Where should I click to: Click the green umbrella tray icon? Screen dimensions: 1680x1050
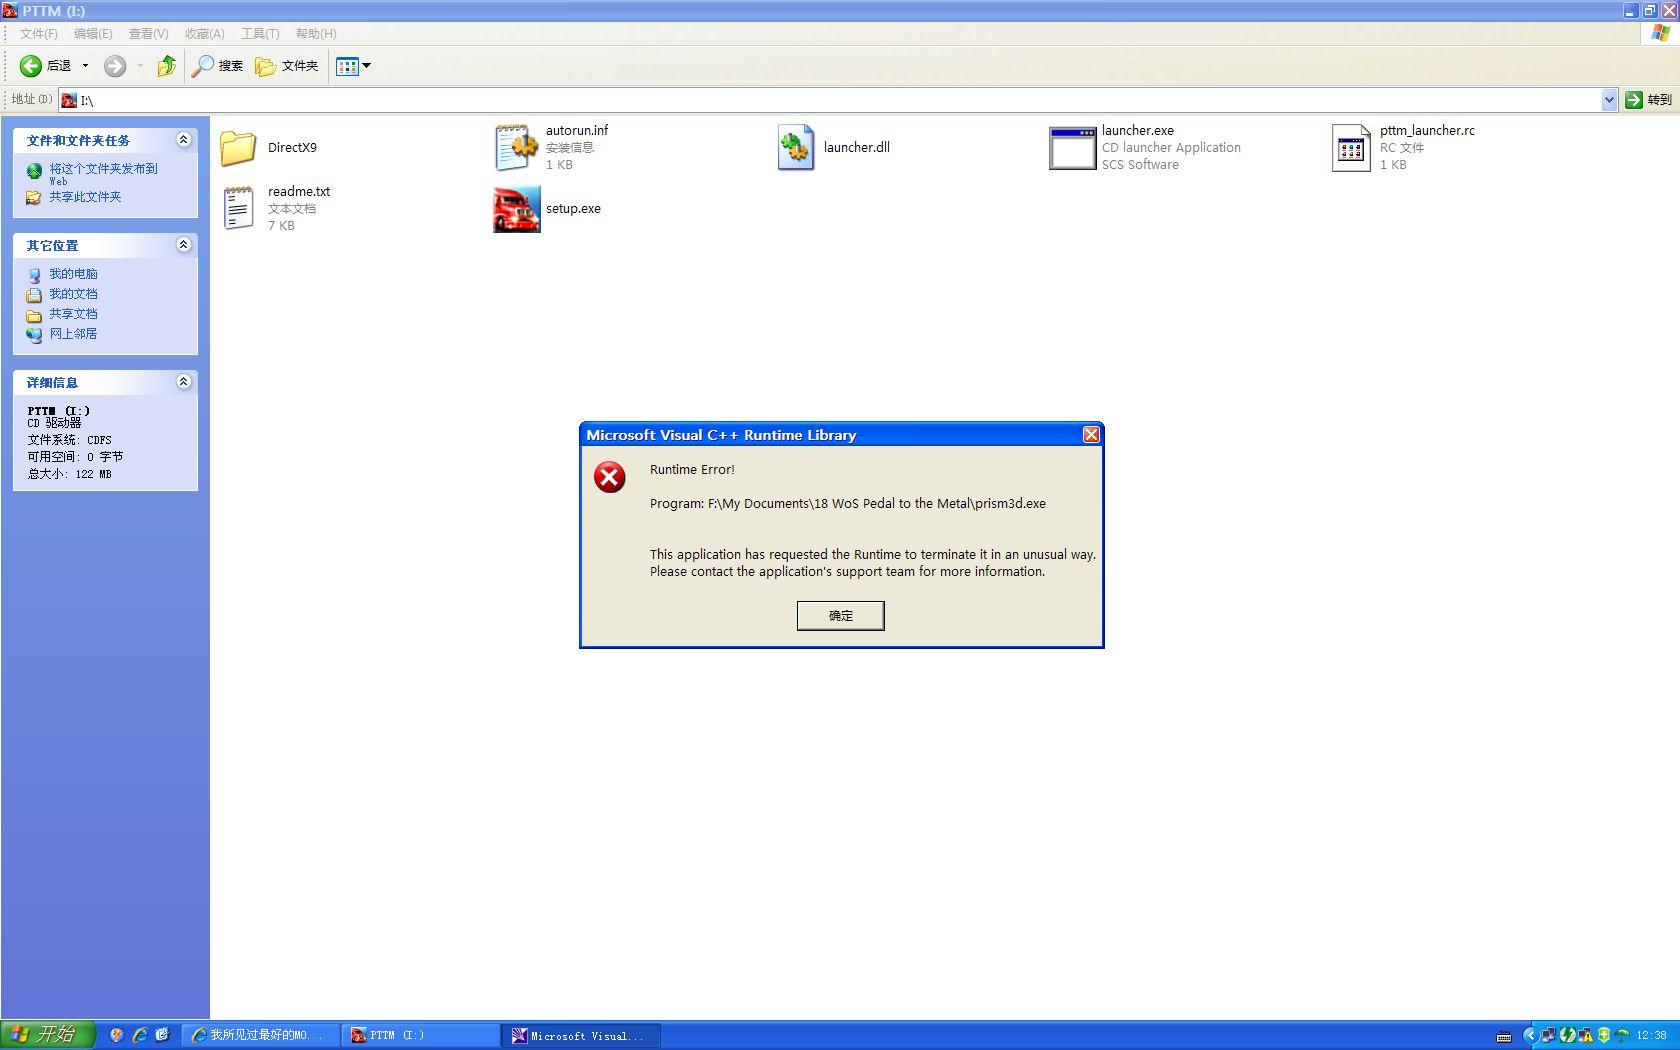[x=1622, y=1035]
